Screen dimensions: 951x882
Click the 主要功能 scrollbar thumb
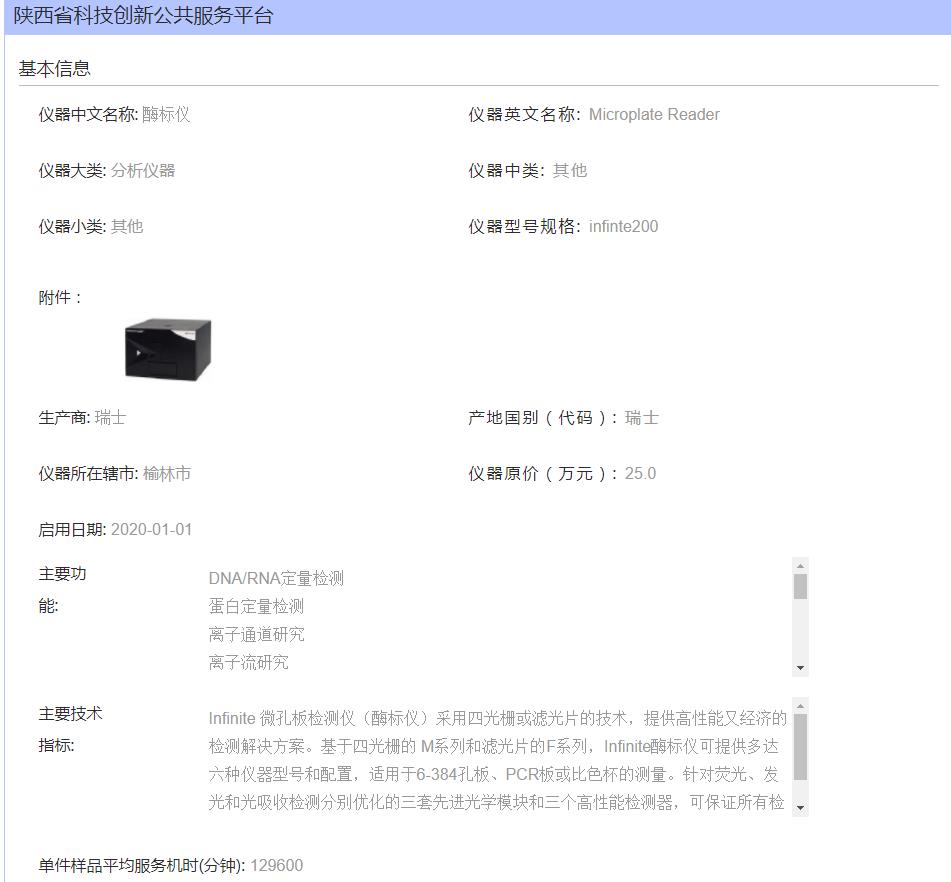pyautogui.click(x=800, y=586)
